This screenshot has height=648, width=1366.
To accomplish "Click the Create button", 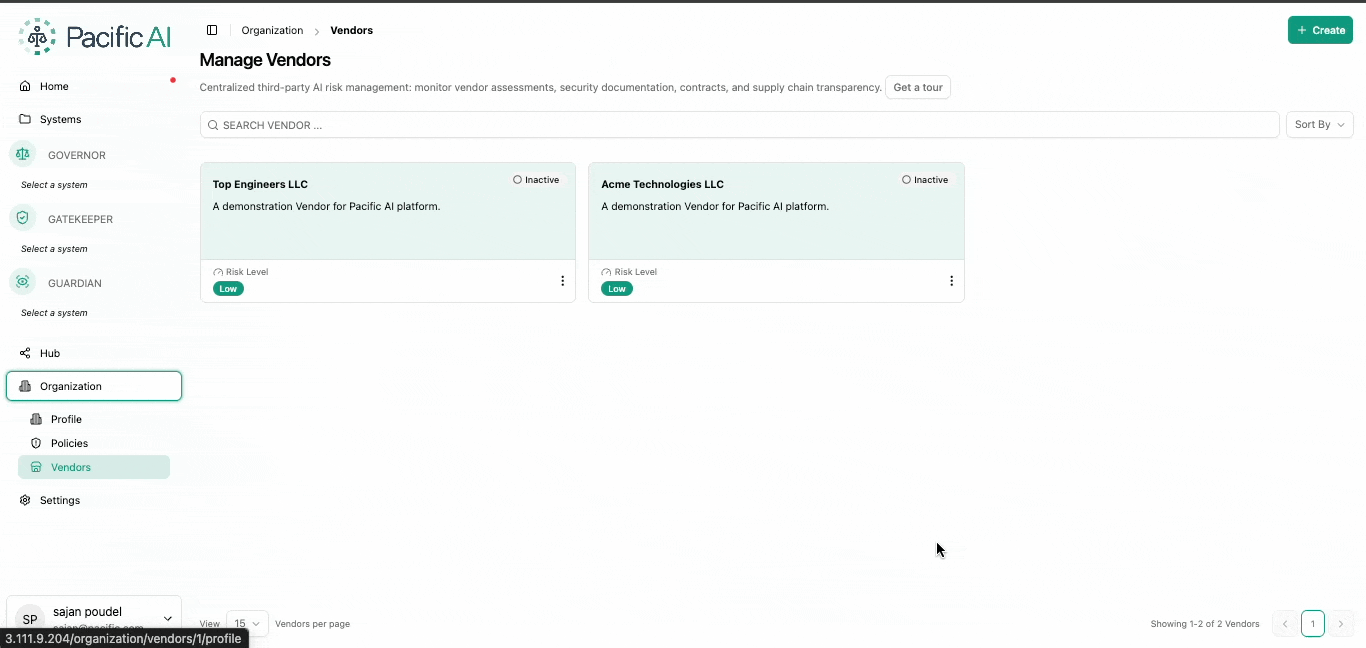I will pos(1320,30).
